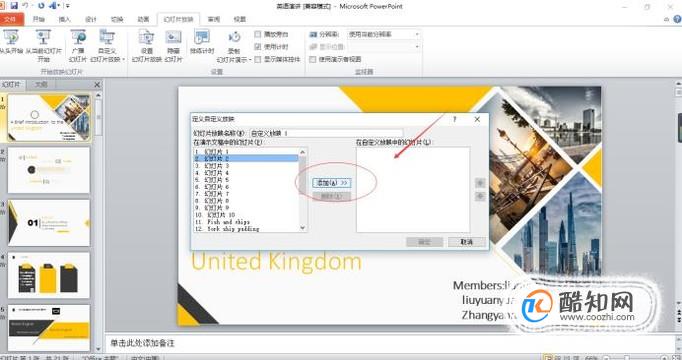The image size is (682, 360).
Task: Open the File tab
Action: (11, 19)
